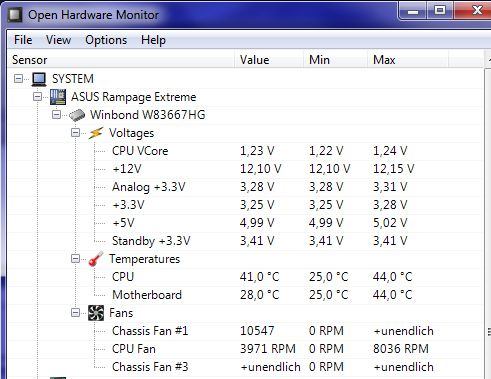Open the Options menu

[x=106, y=40]
